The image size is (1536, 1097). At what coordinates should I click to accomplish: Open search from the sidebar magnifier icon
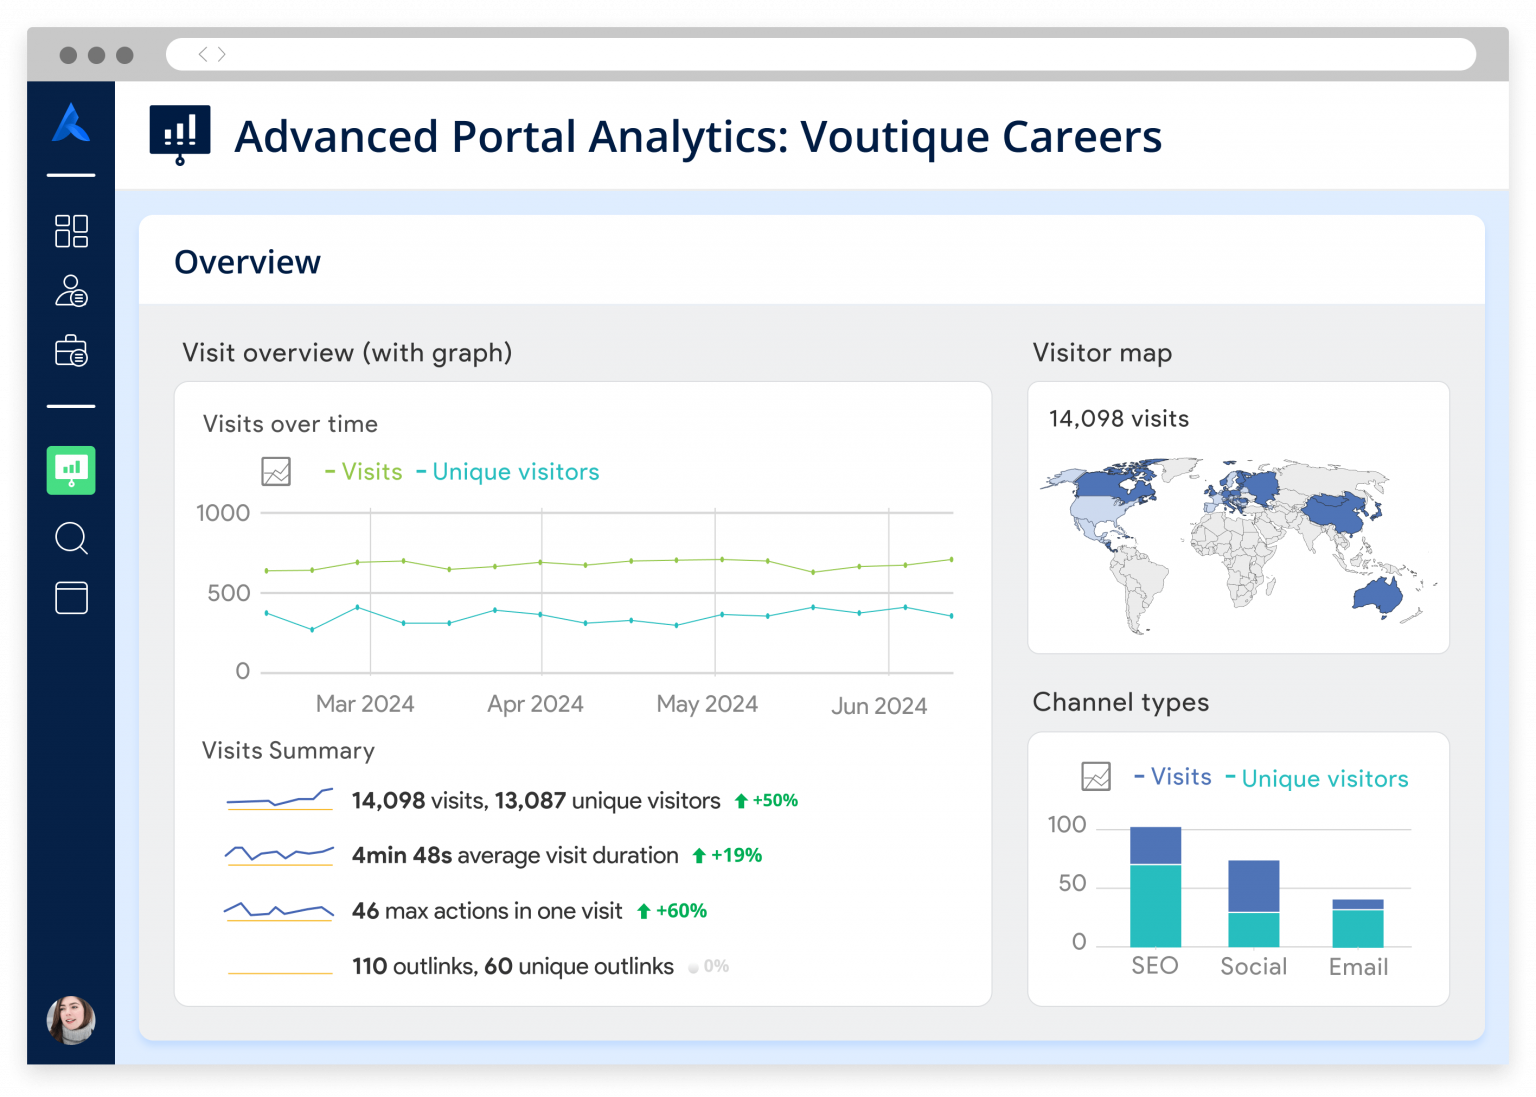70,539
